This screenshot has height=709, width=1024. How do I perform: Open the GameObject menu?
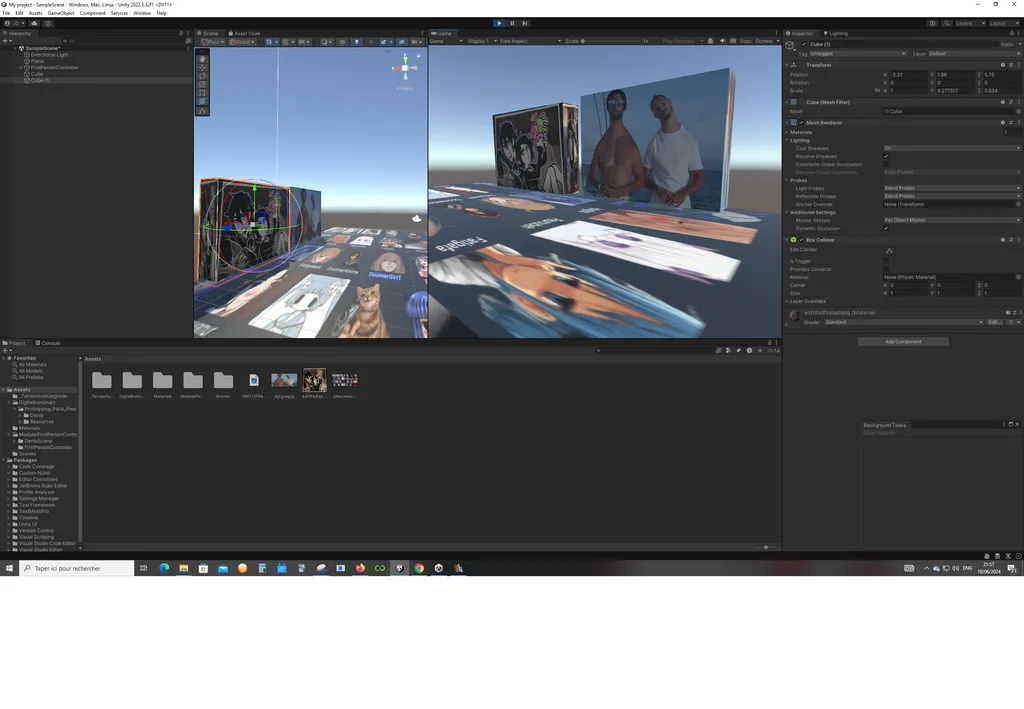[x=61, y=13]
